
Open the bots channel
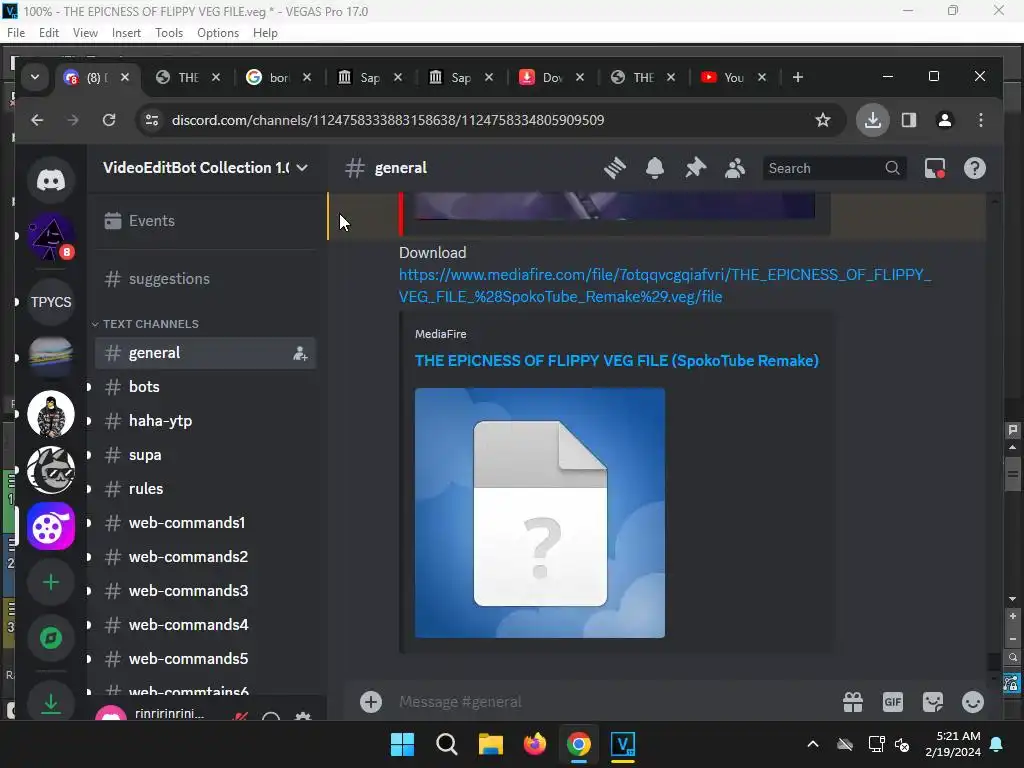(x=205, y=387)
